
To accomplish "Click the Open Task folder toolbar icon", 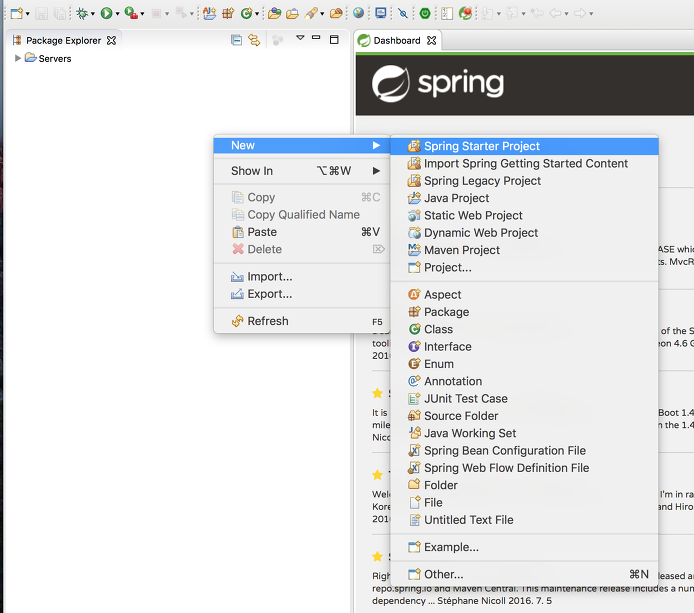I will point(292,13).
